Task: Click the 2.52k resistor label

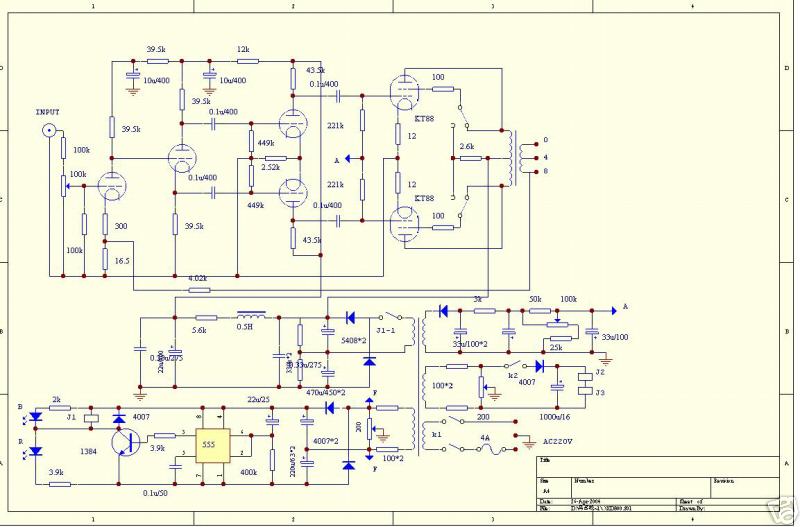Action: click(270, 167)
